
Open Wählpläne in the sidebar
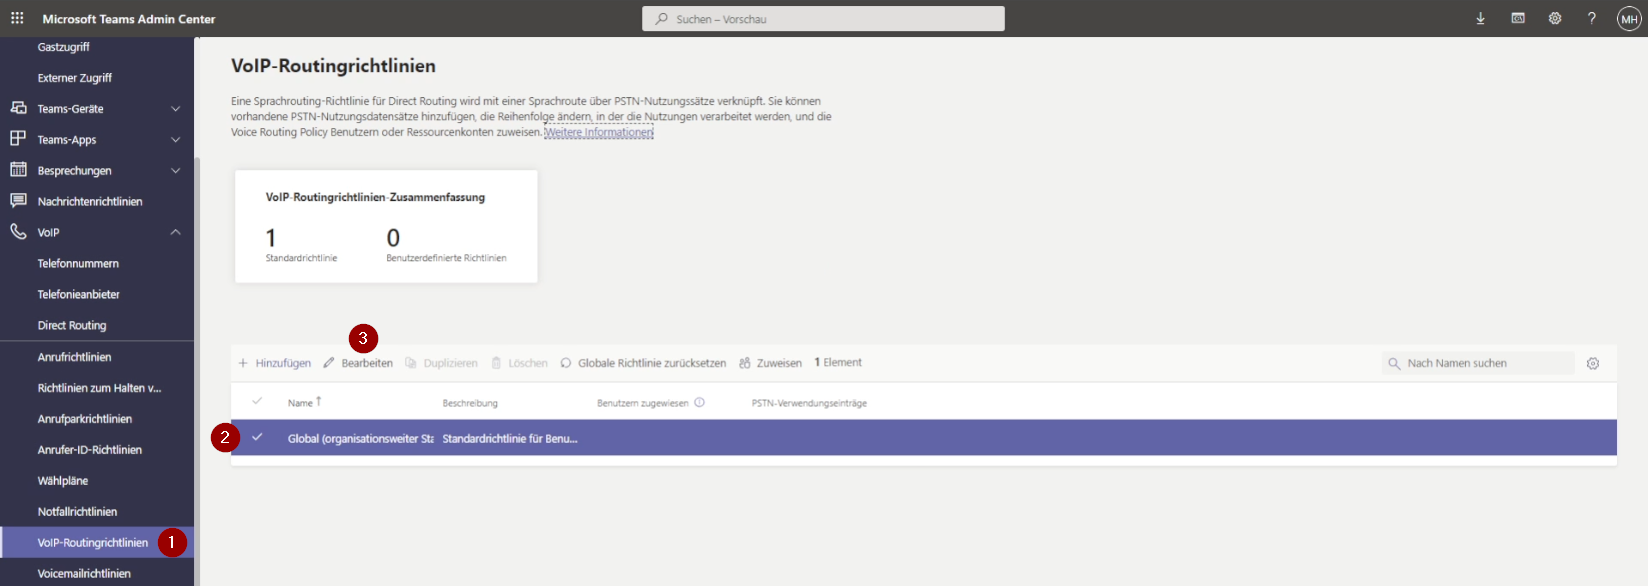point(63,481)
